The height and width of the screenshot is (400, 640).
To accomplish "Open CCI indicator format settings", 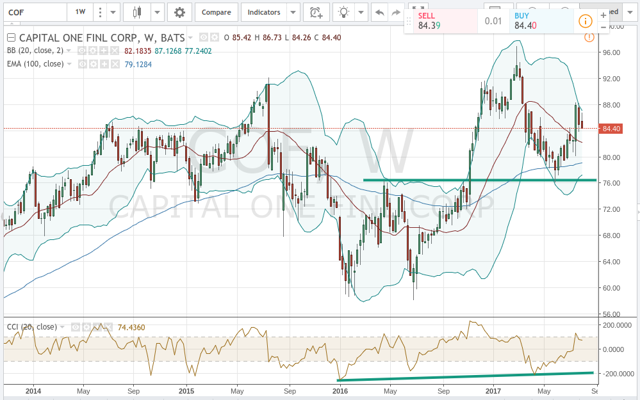I will point(86,327).
